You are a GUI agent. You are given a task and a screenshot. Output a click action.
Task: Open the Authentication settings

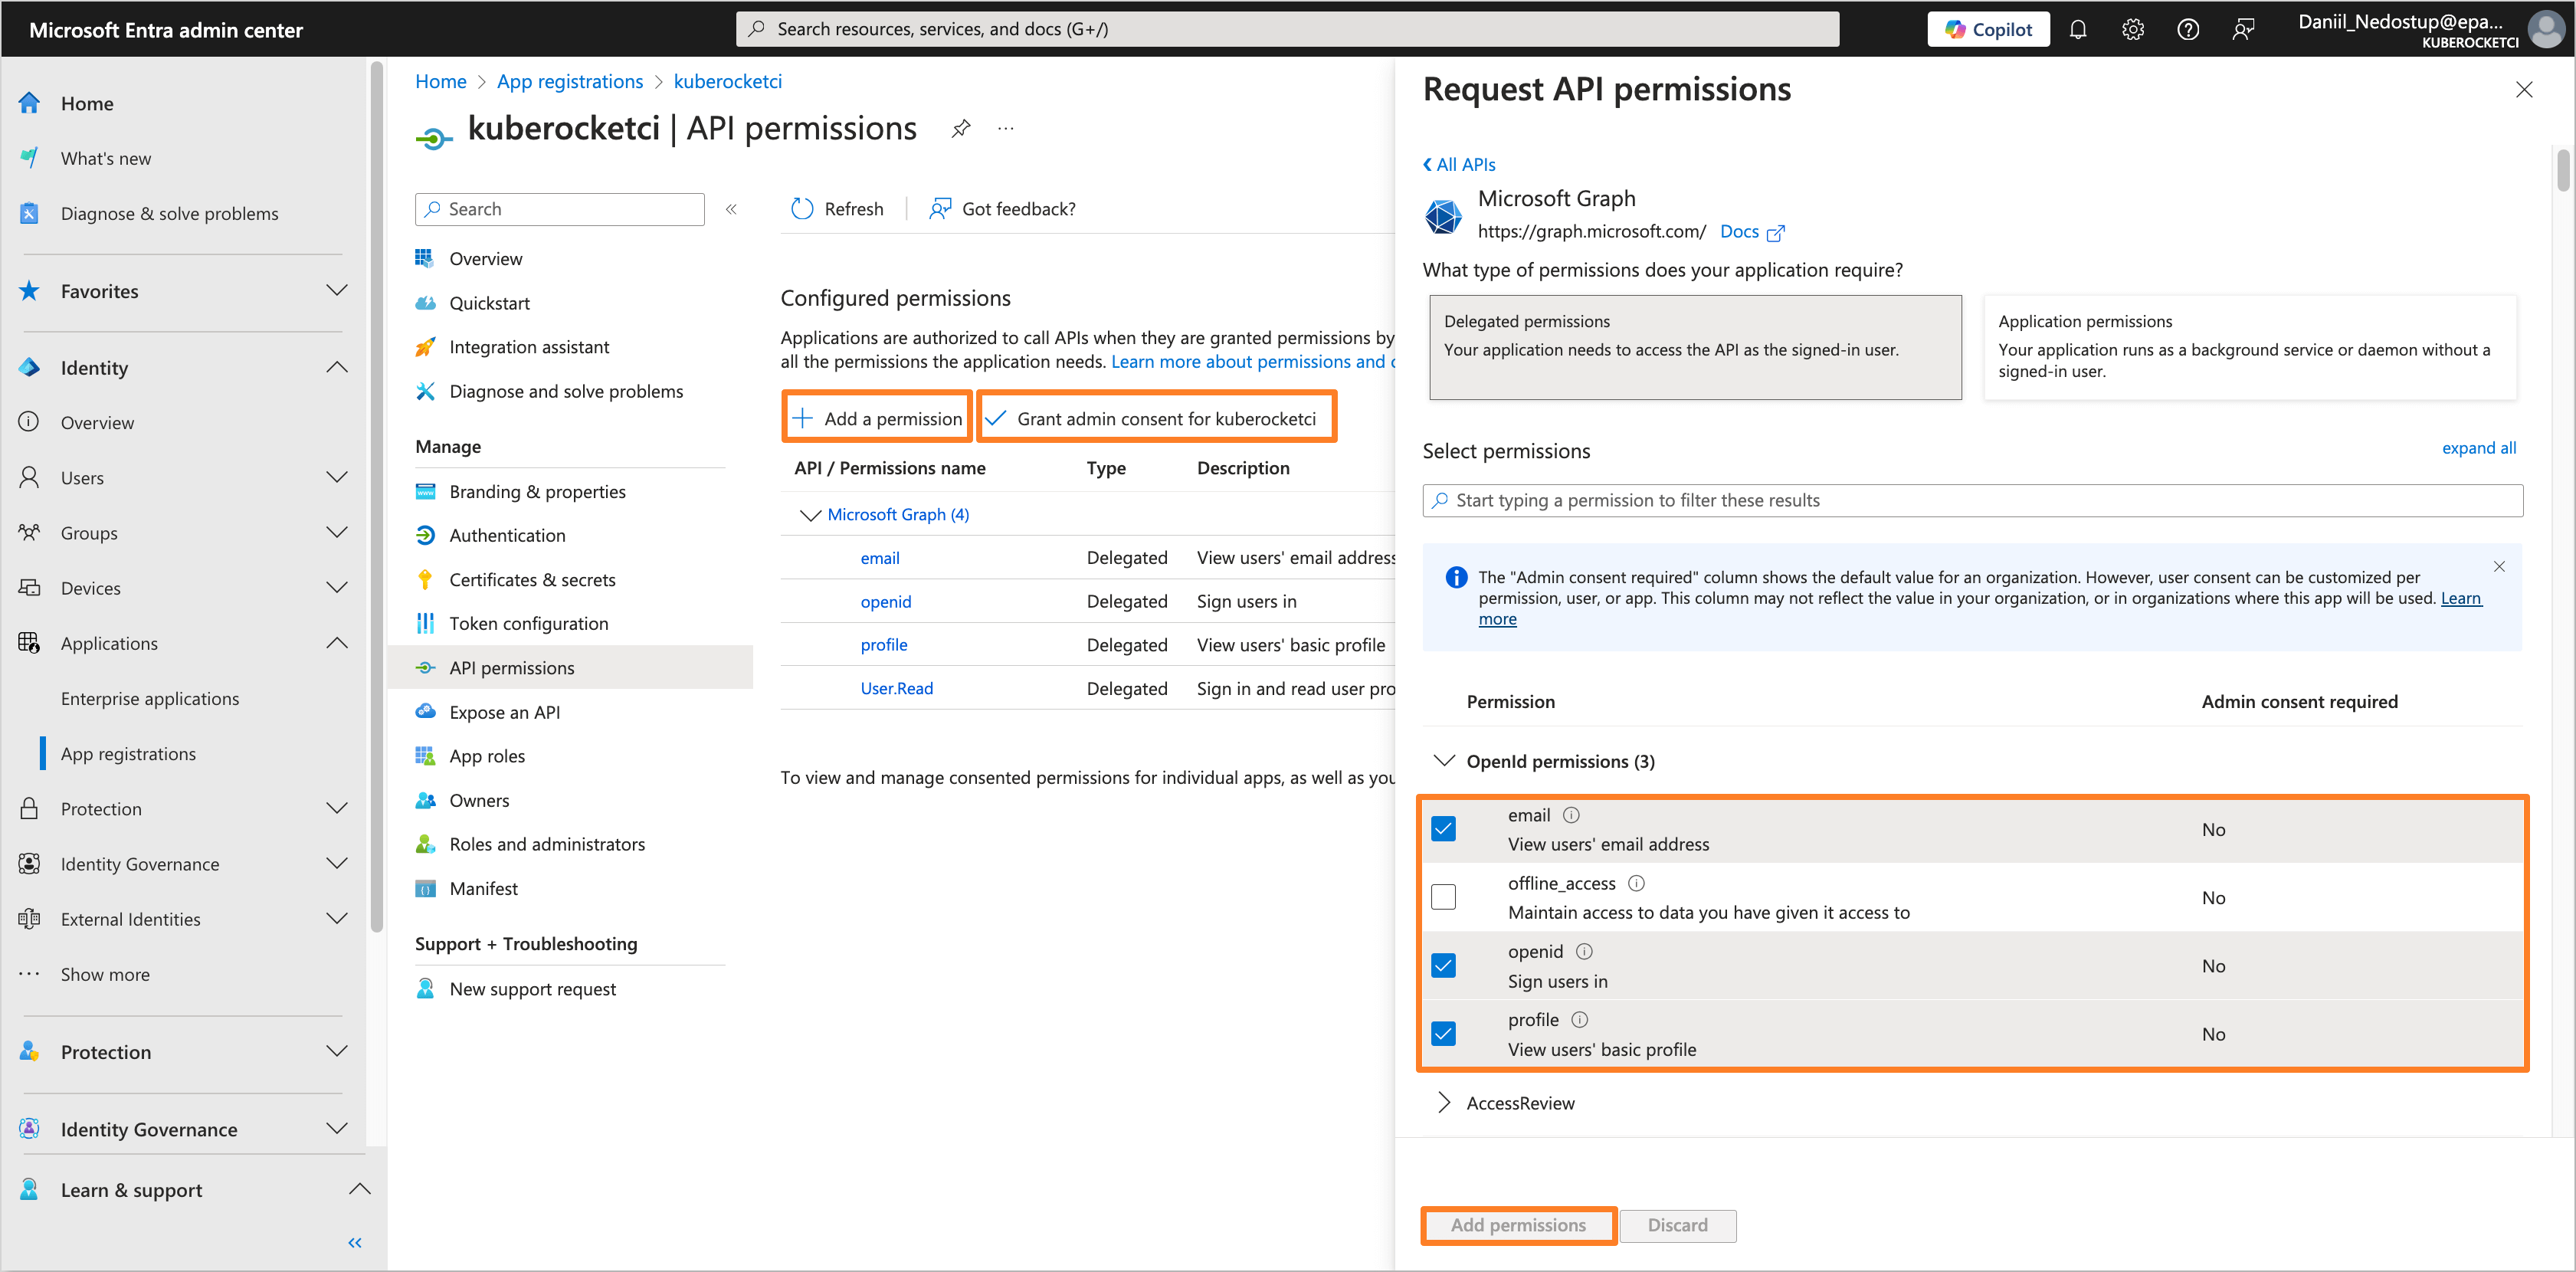coord(507,535)
